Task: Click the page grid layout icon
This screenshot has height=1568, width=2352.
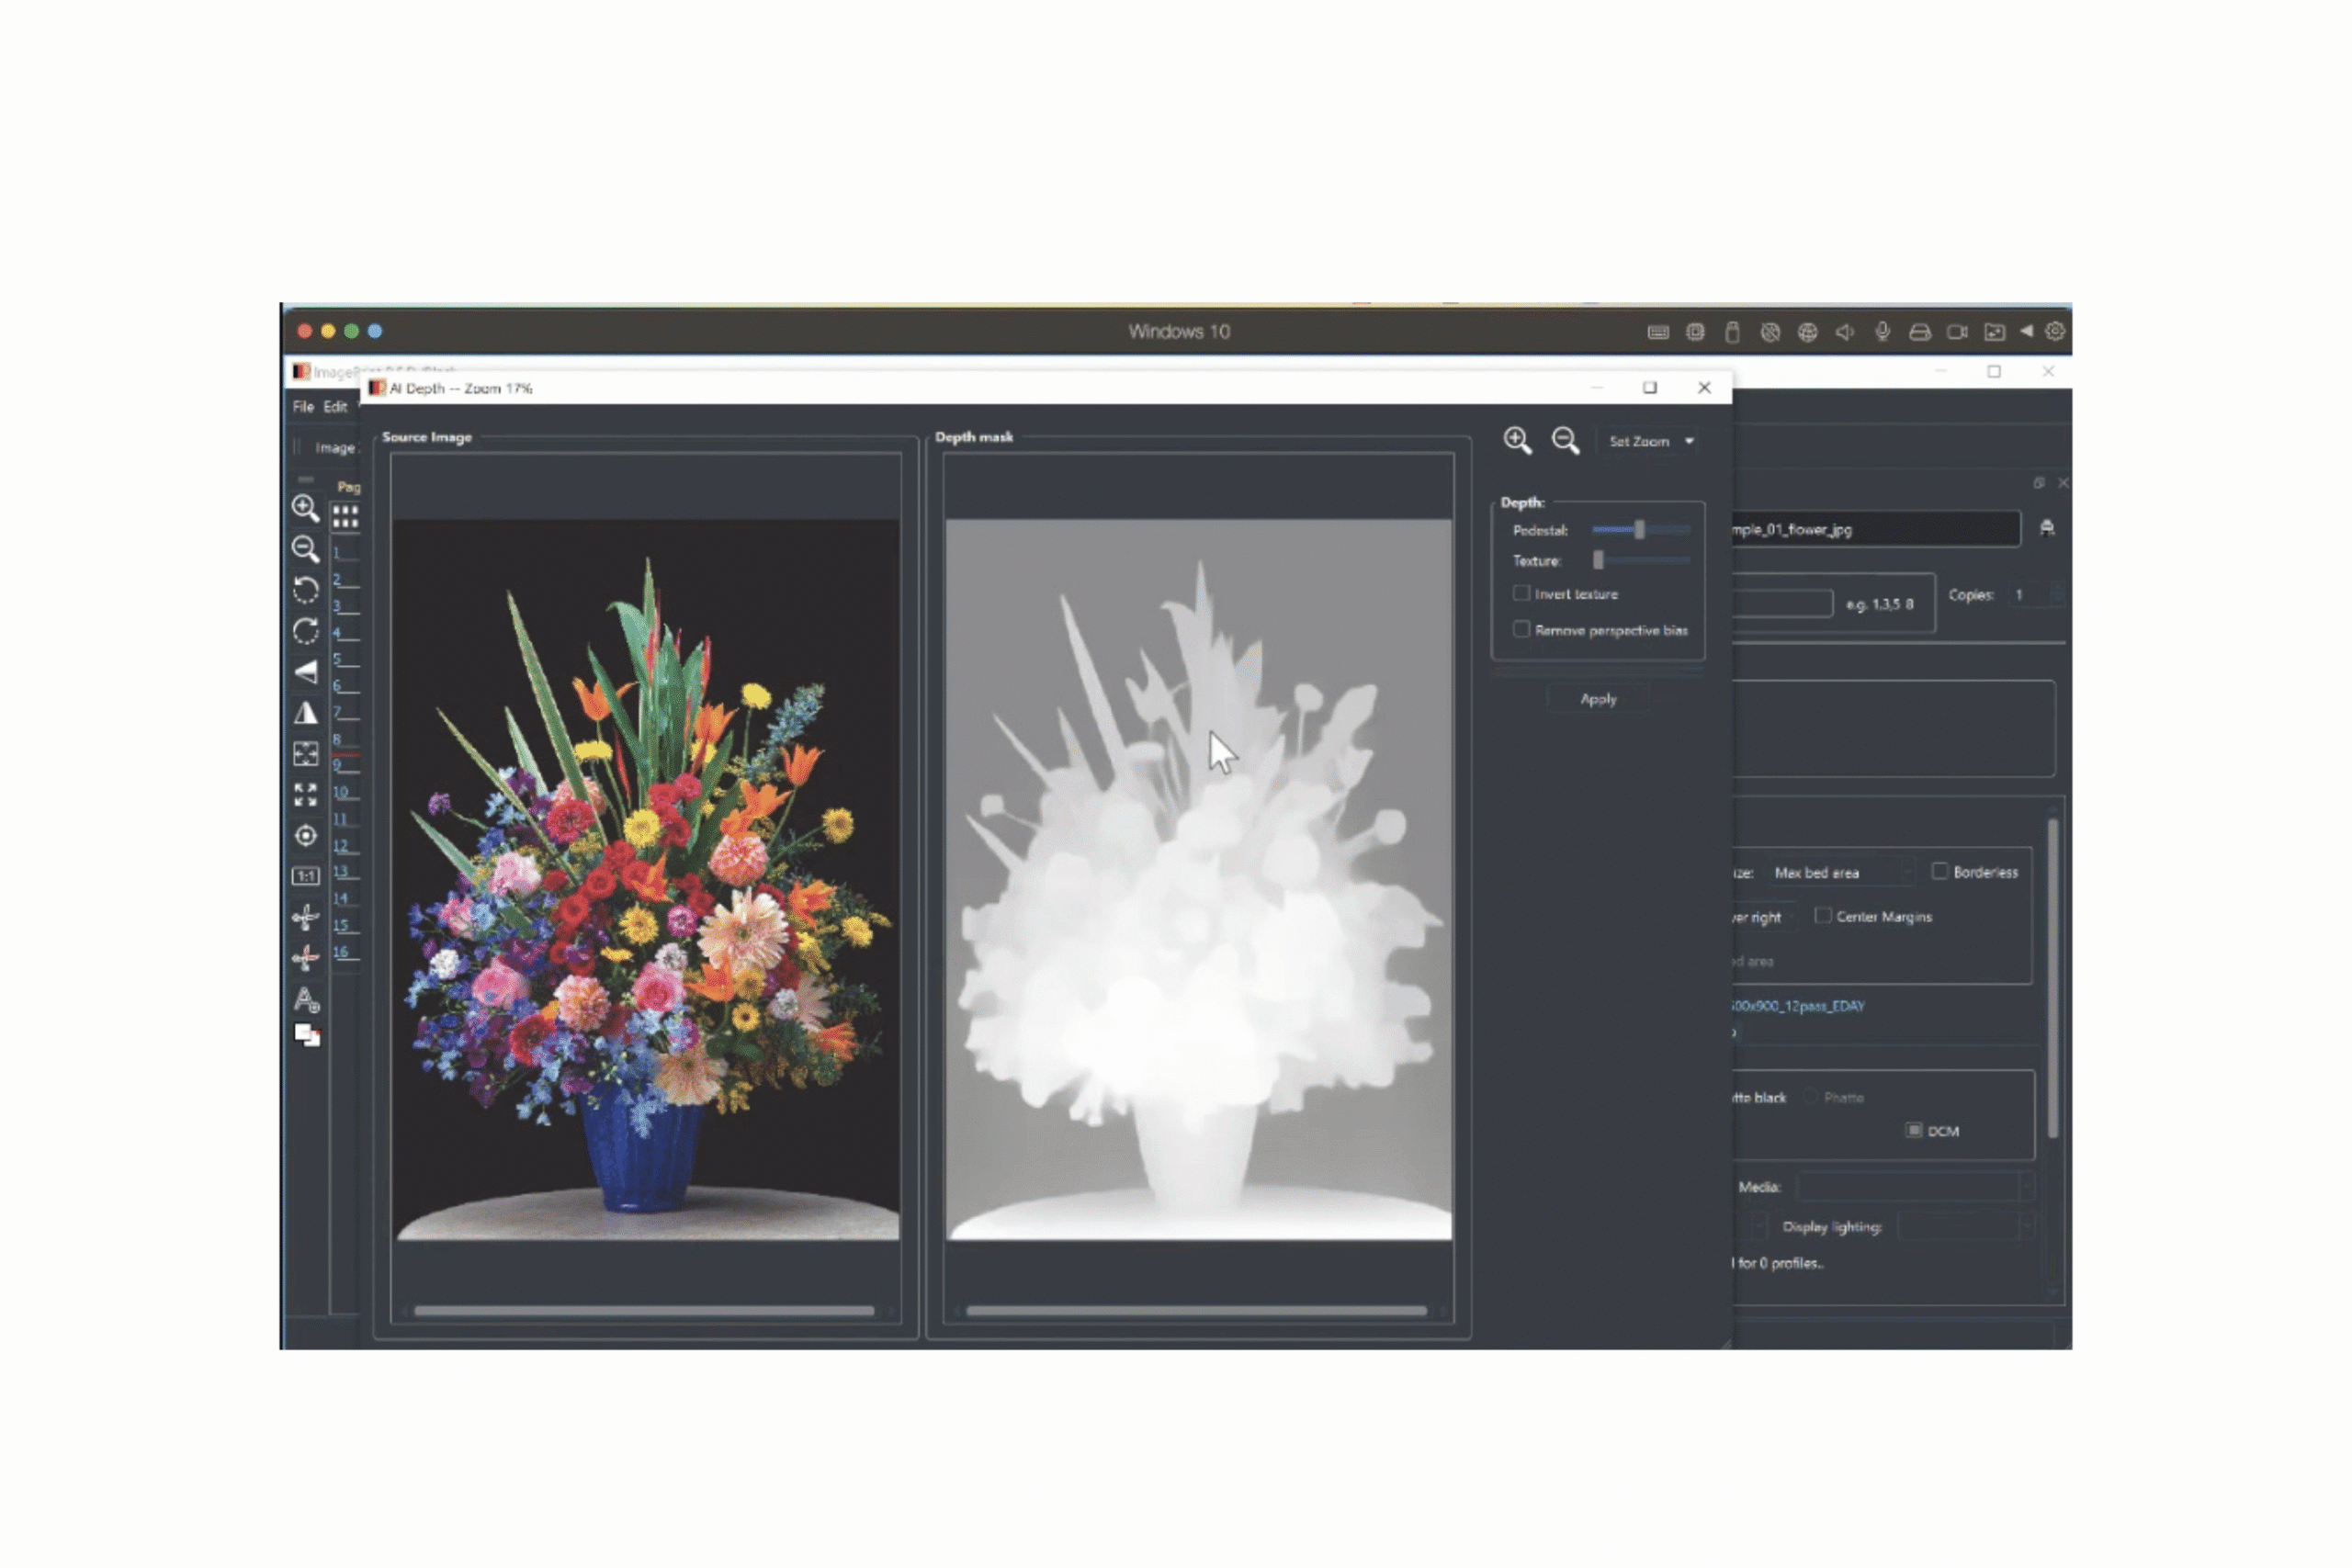Action: [345, 517]
